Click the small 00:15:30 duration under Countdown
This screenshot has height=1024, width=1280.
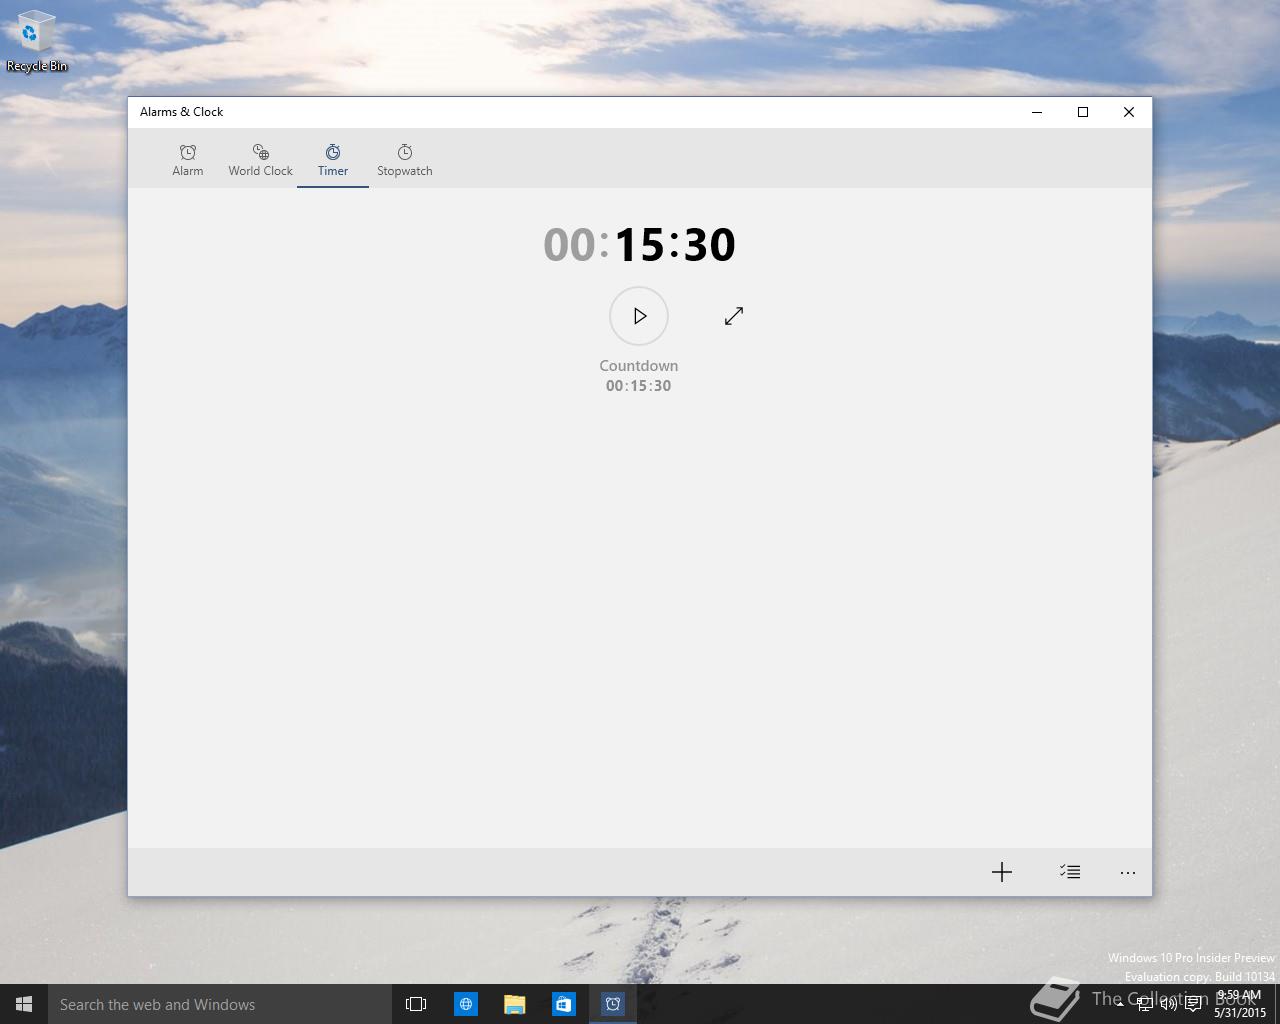click(639, 386)
